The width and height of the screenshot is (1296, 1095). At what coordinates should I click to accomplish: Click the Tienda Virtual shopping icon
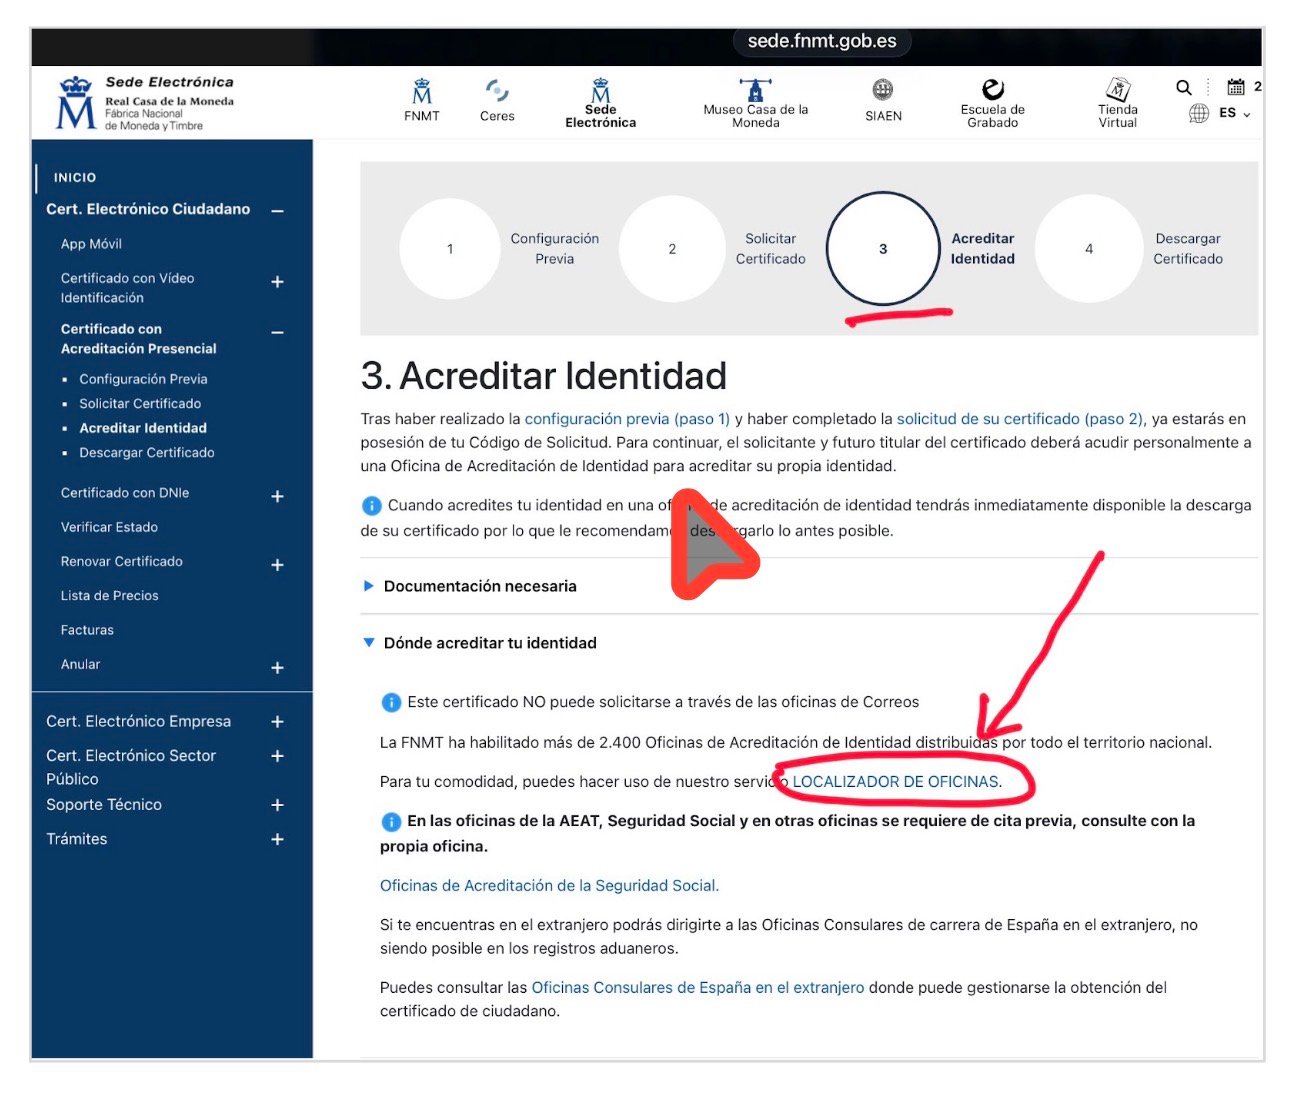(1117, 90)
